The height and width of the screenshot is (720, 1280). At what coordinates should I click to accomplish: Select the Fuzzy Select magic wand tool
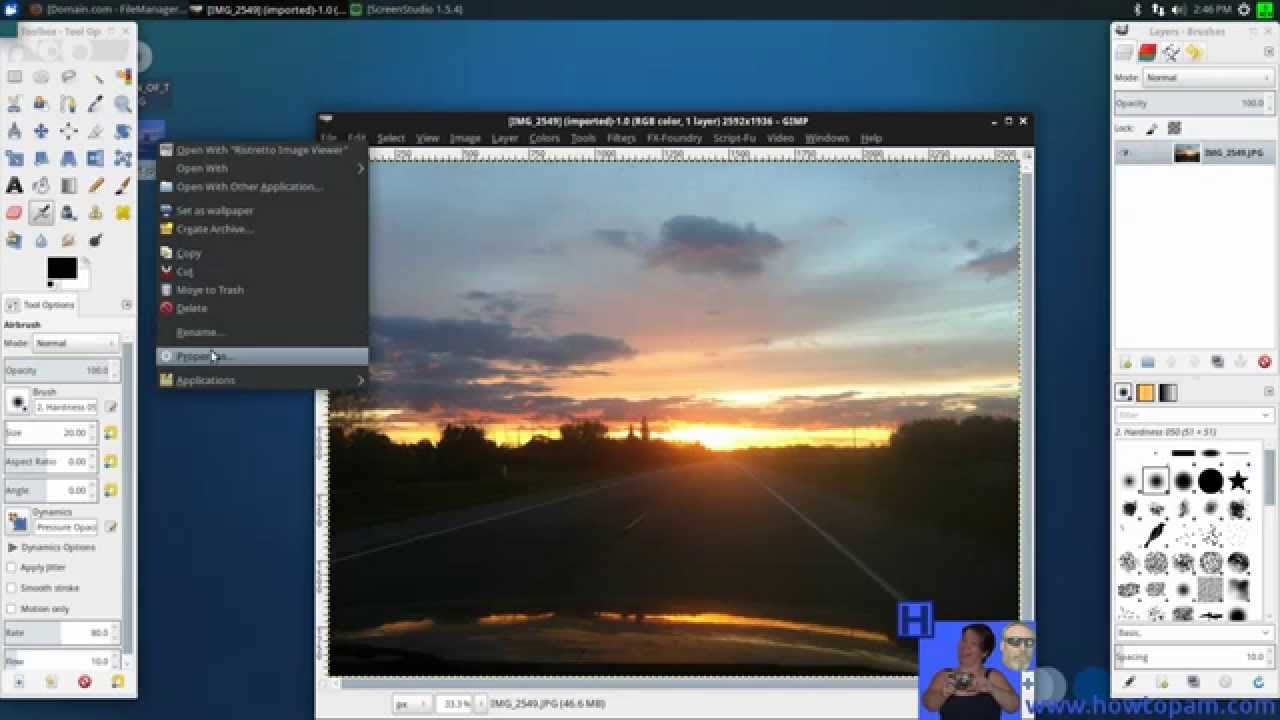click(x=96, y=77)
